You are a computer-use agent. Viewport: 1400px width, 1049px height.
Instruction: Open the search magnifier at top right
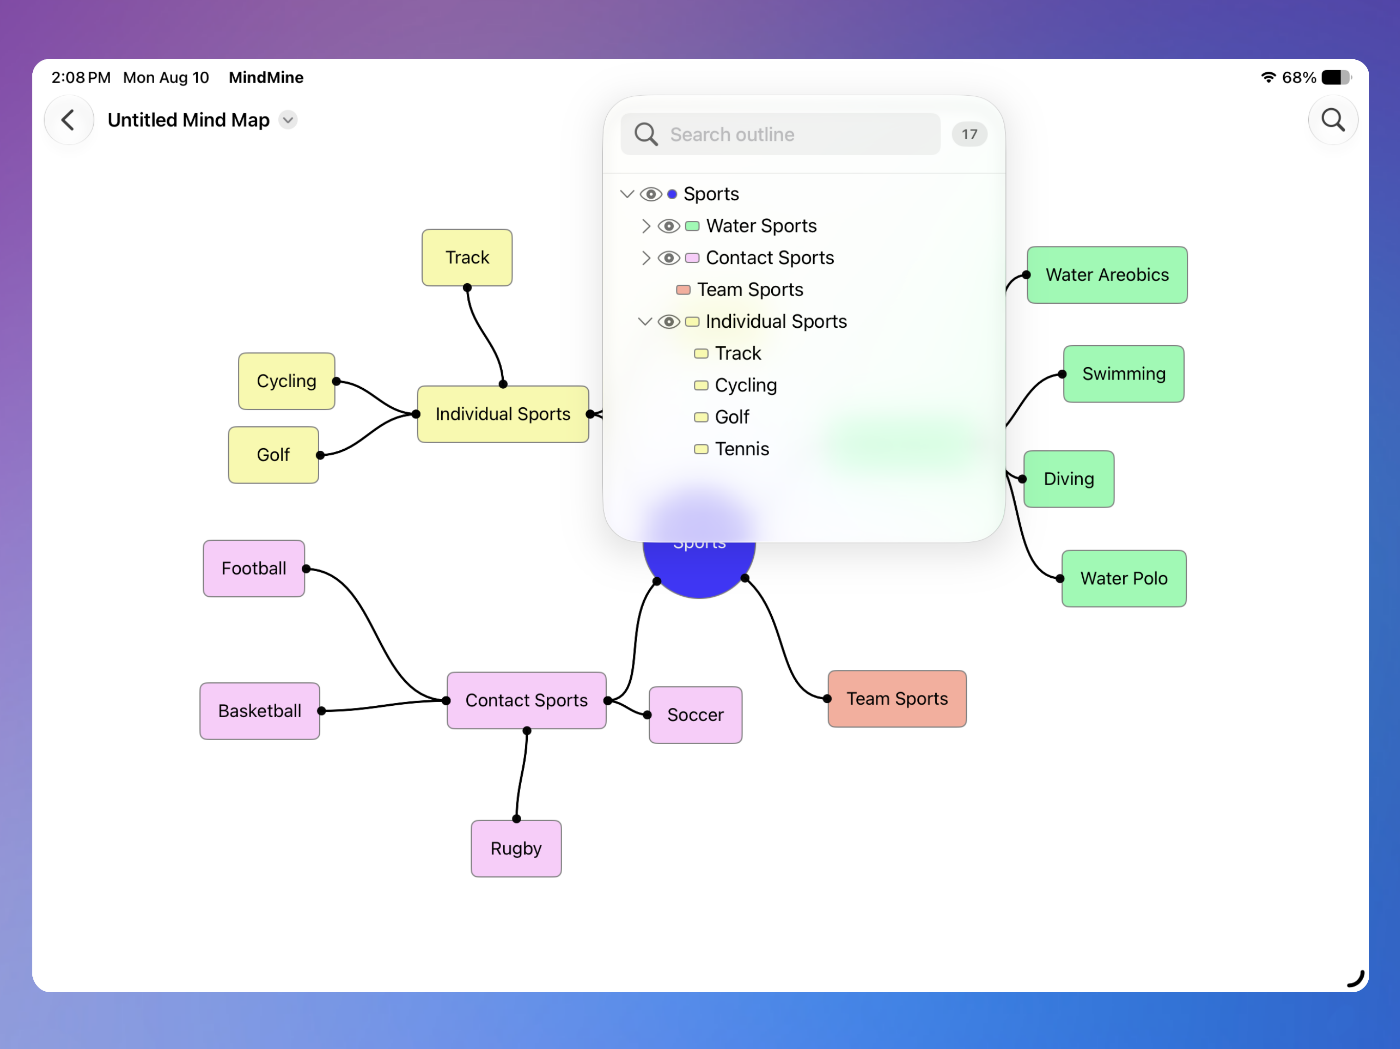pos(1333,120)
